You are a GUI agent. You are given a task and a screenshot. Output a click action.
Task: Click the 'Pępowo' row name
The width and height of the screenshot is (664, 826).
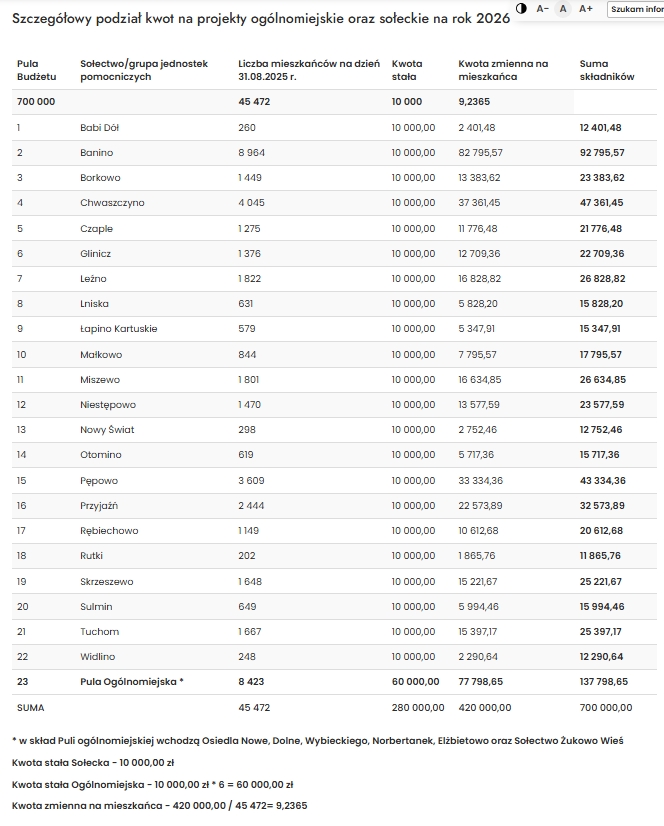(99, 480)
